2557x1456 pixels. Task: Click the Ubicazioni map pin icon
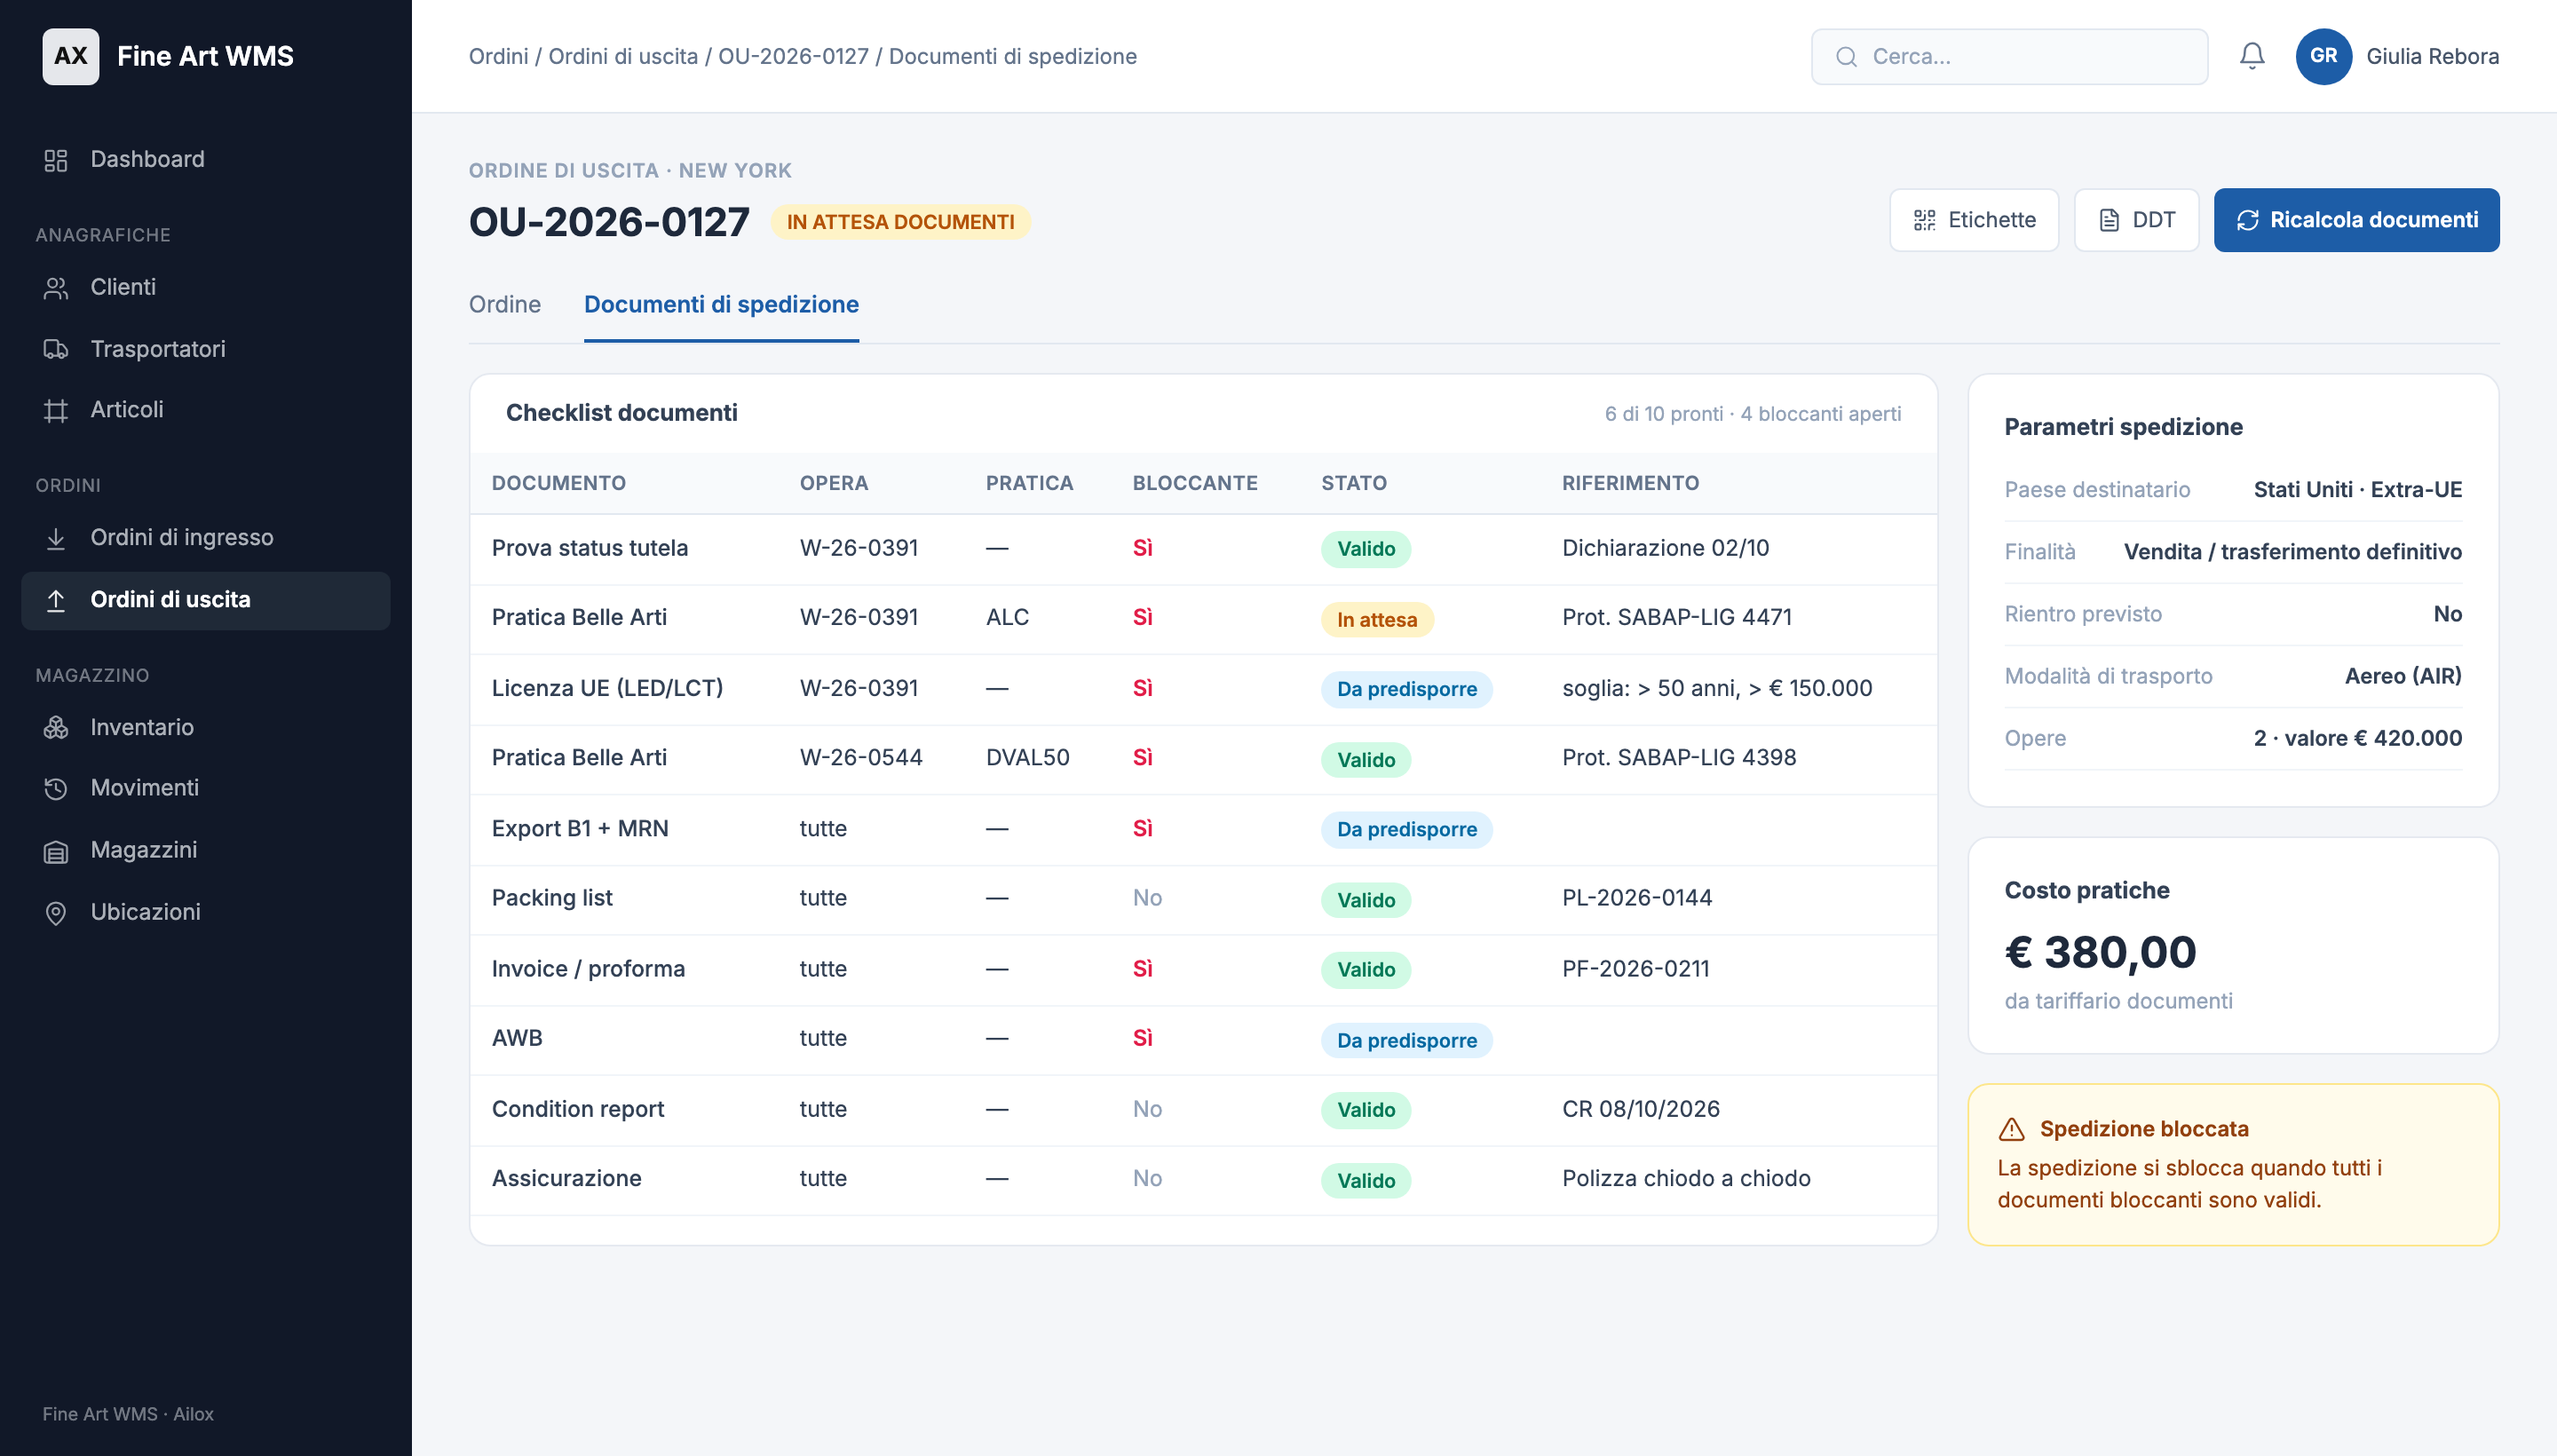click(x=56, y=912)
